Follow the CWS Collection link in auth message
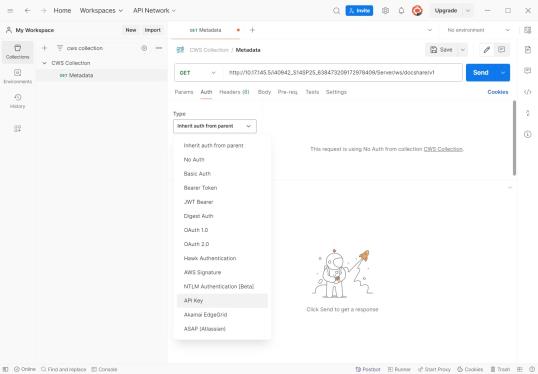This screenshot has height=374, width=538. [x=443, y=149]
